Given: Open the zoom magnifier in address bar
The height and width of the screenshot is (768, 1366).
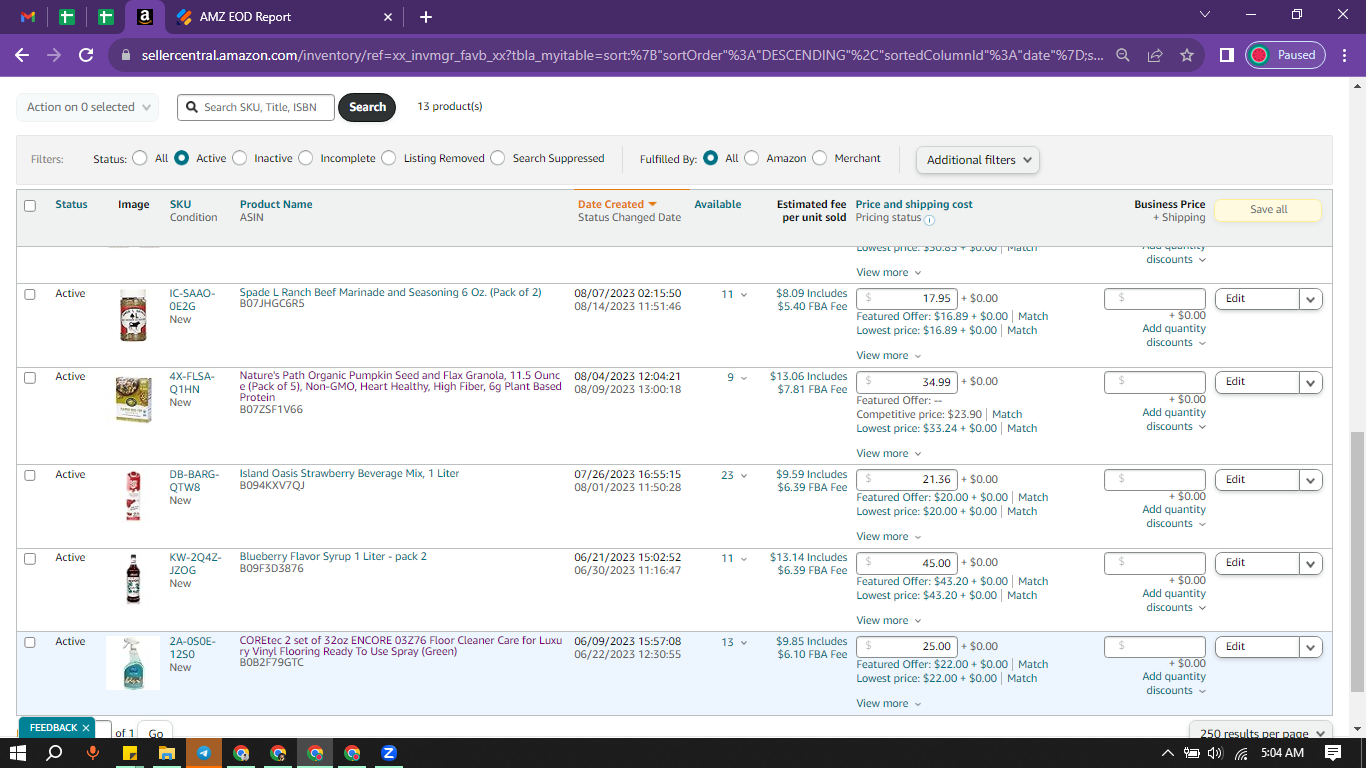Looking at the screenshot, I should click(x=1123, y=55).
